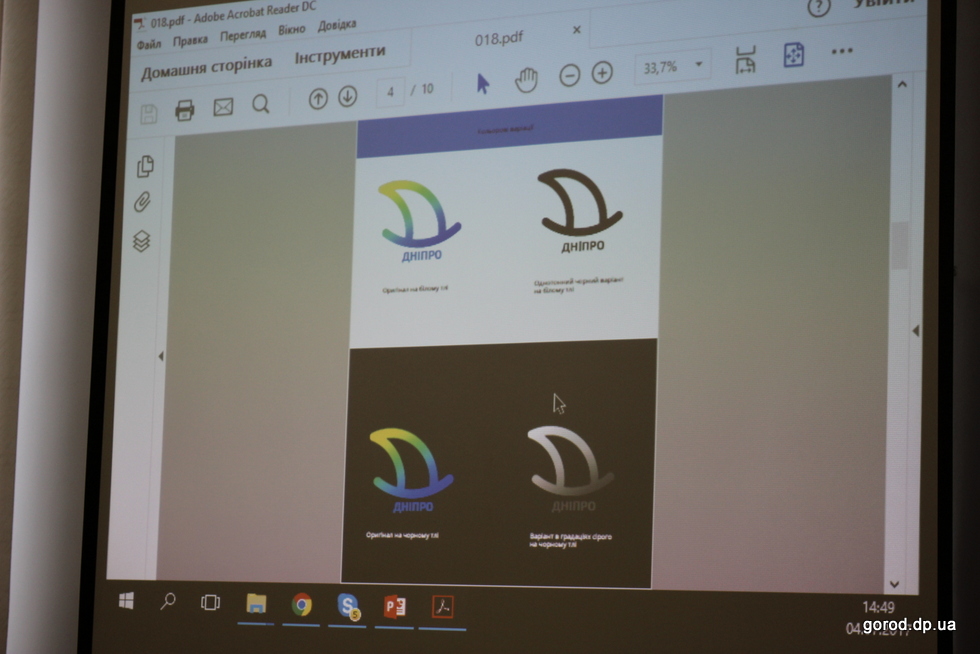980x654 pixels.
Task: Zoom in with plus button
Action: 602,73
